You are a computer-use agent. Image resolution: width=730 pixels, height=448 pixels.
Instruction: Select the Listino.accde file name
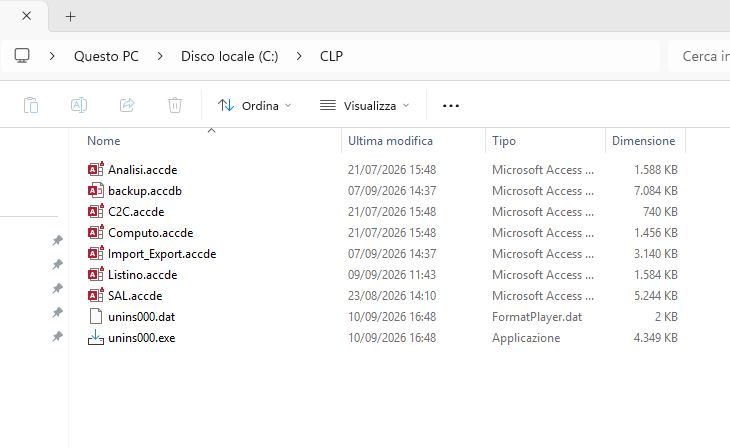(x=142, y=274)
